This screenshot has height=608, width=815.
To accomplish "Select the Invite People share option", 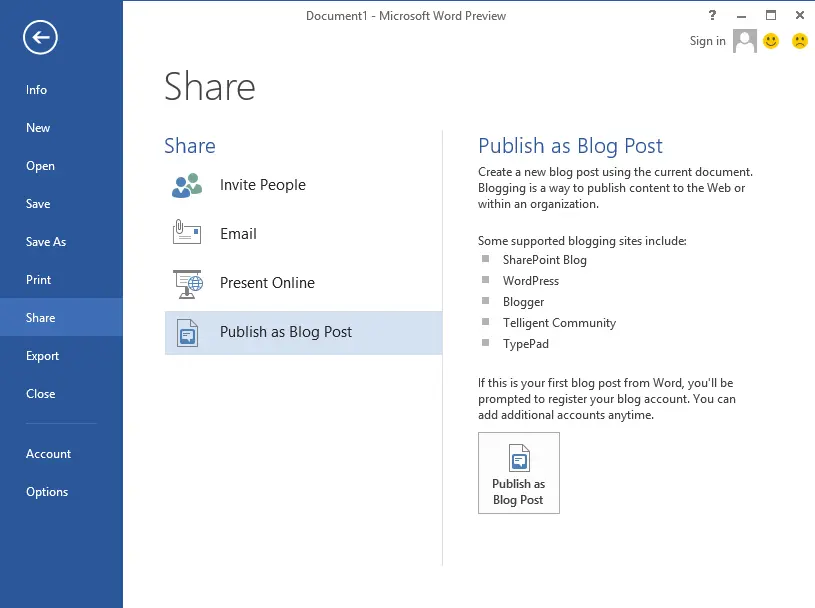I will tap(304, 185).
